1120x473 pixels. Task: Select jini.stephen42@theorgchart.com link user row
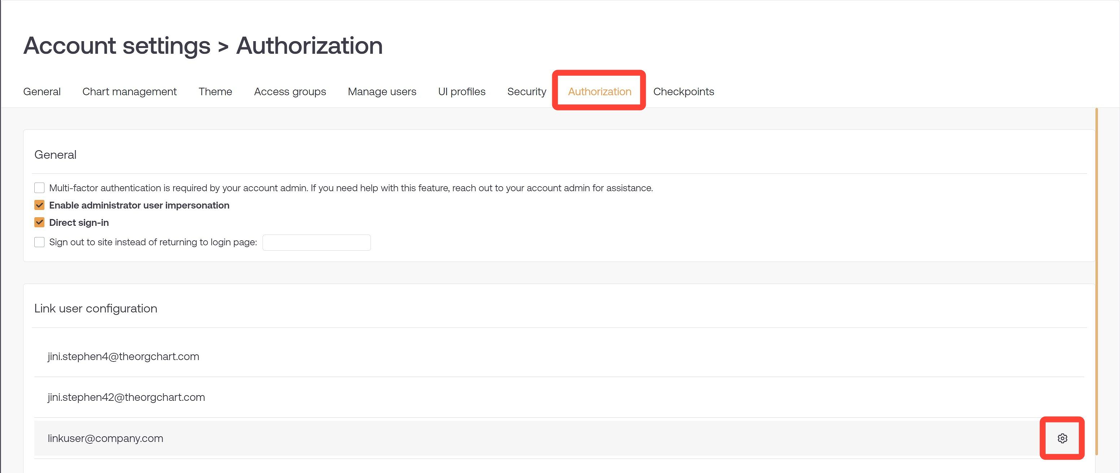[x=559, y=397]
